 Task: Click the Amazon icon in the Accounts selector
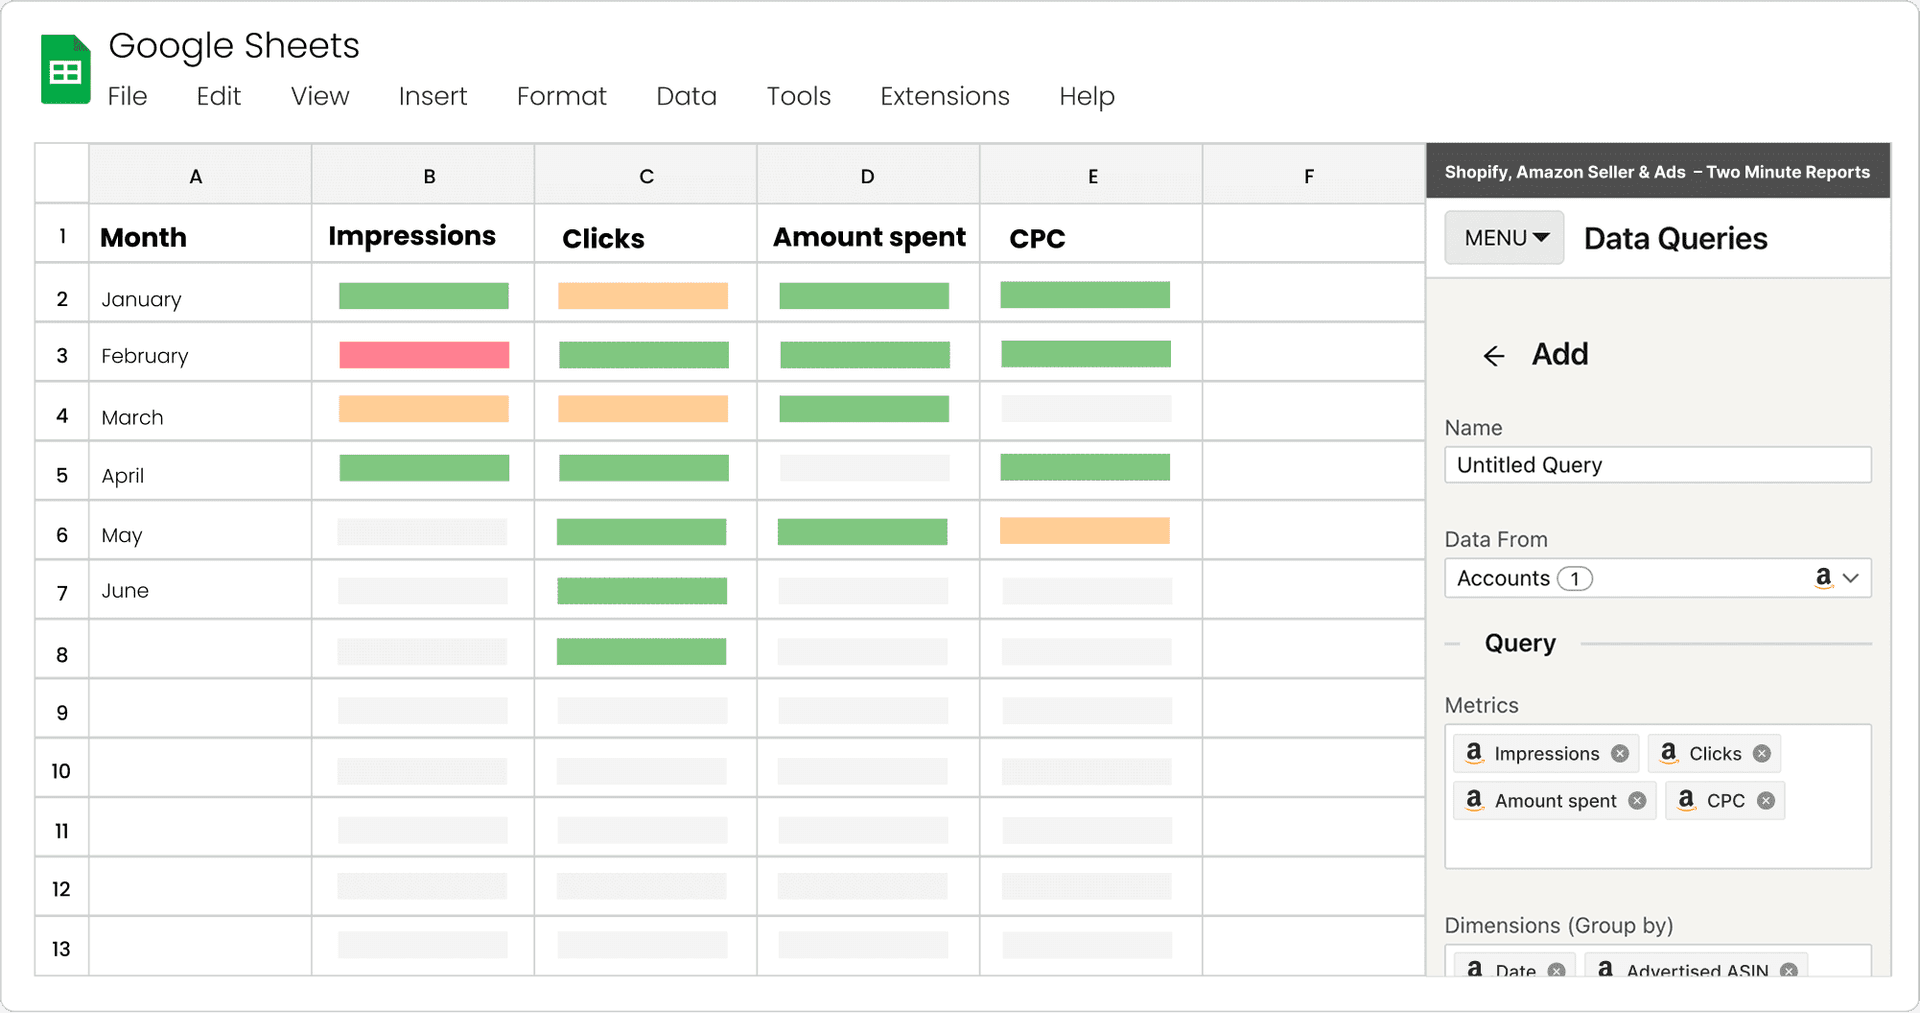point(1824,578)
